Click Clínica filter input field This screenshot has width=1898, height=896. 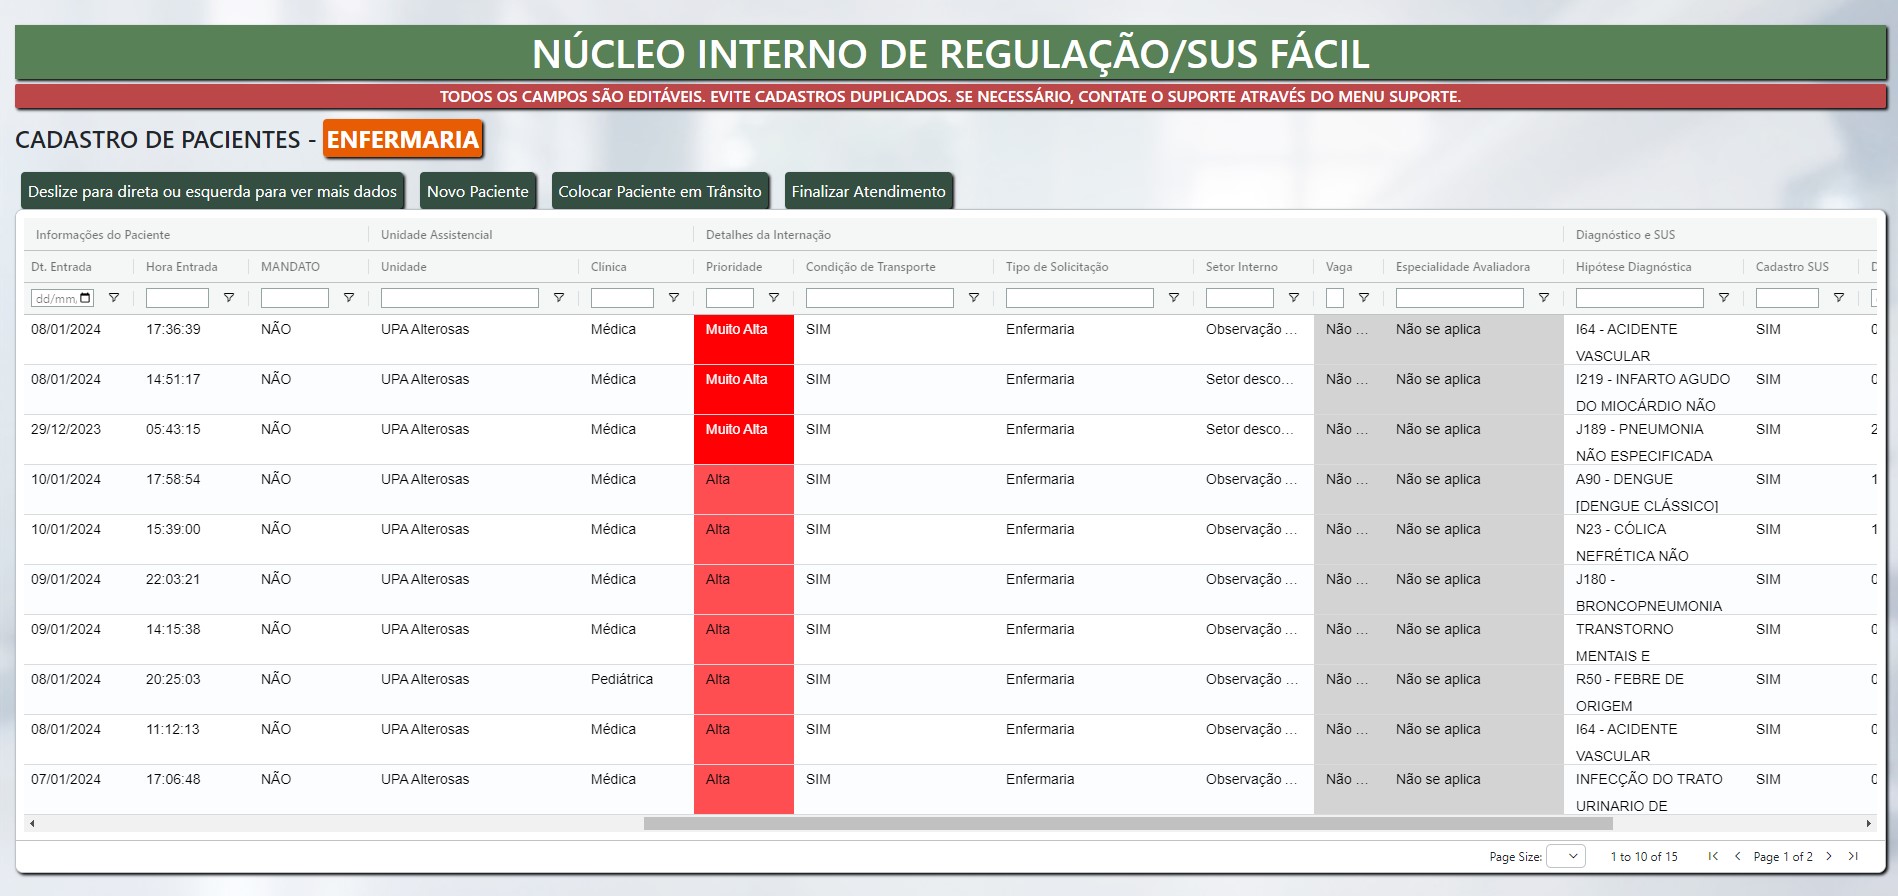coord(622,298)
